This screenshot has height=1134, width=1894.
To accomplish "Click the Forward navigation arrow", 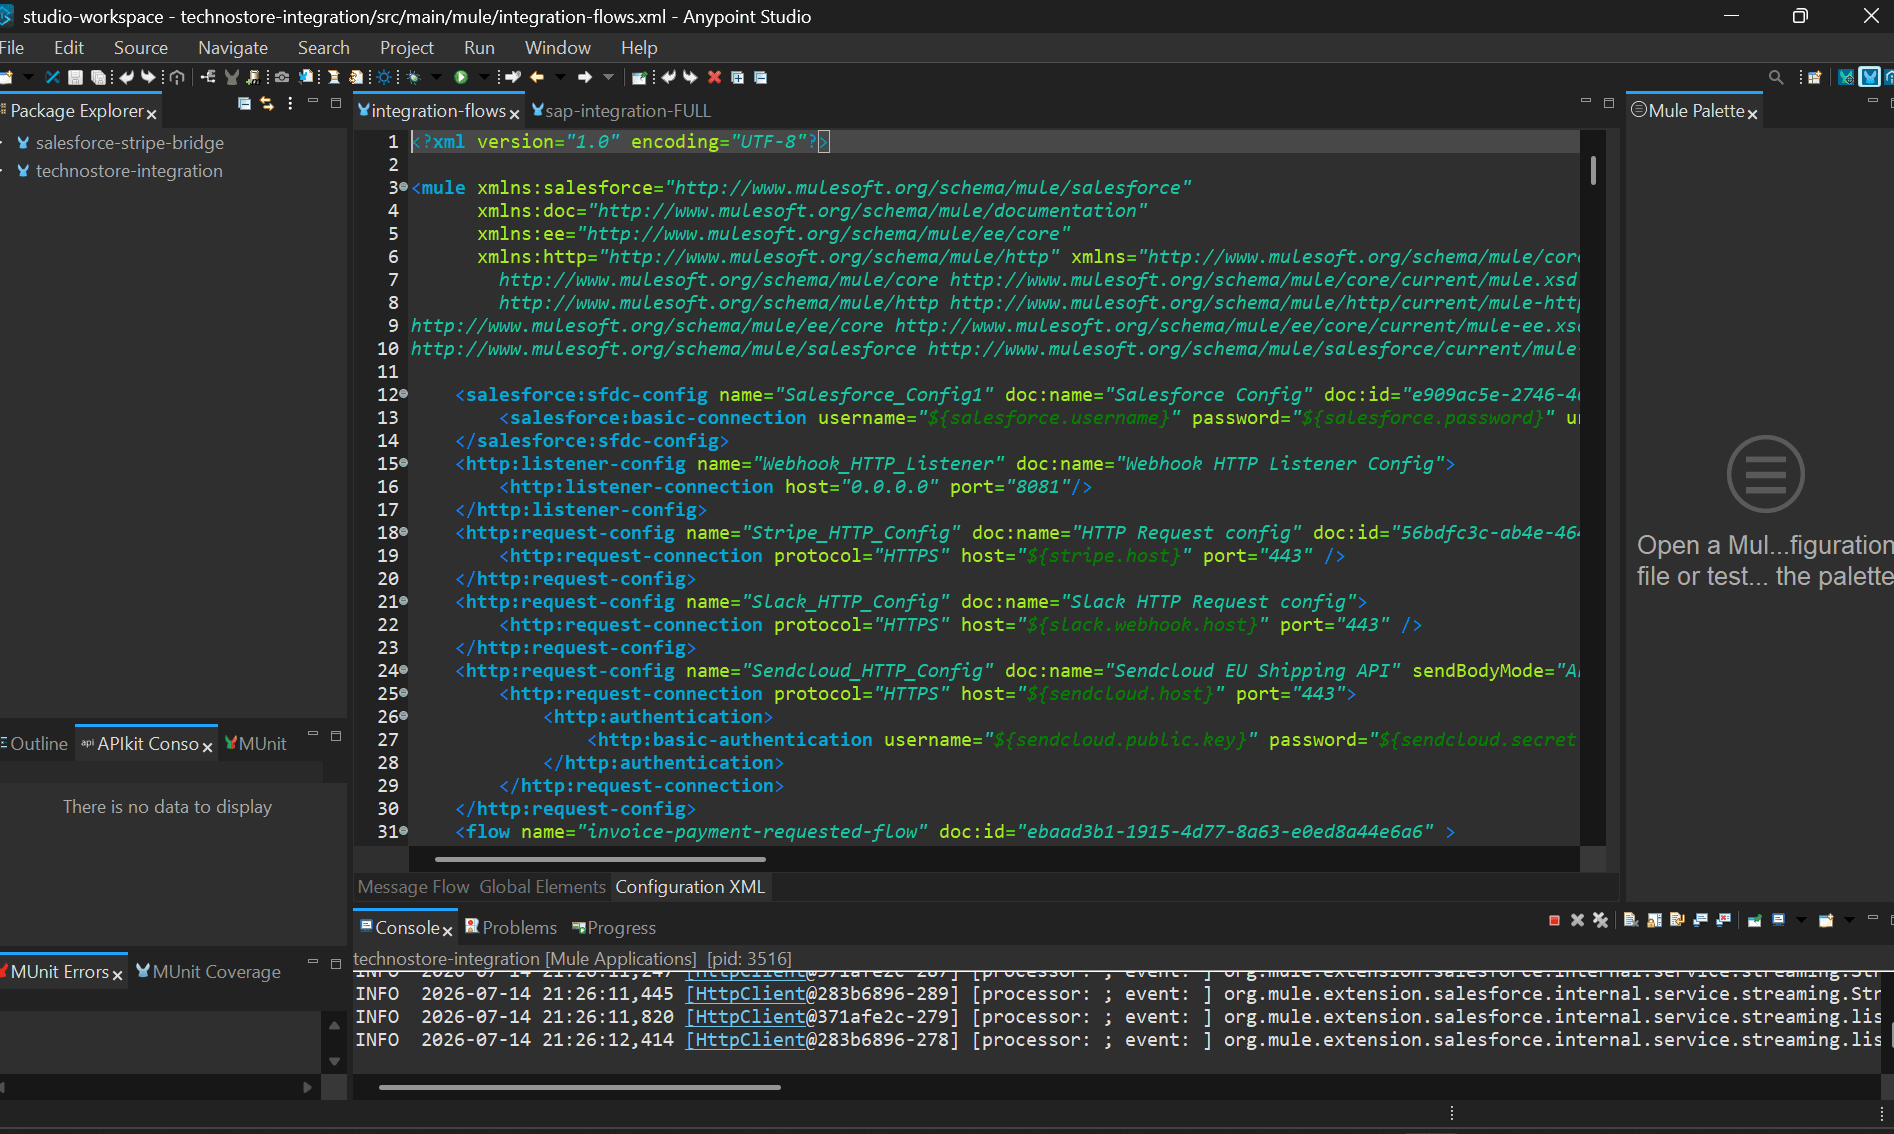I will tap(585, 77).
